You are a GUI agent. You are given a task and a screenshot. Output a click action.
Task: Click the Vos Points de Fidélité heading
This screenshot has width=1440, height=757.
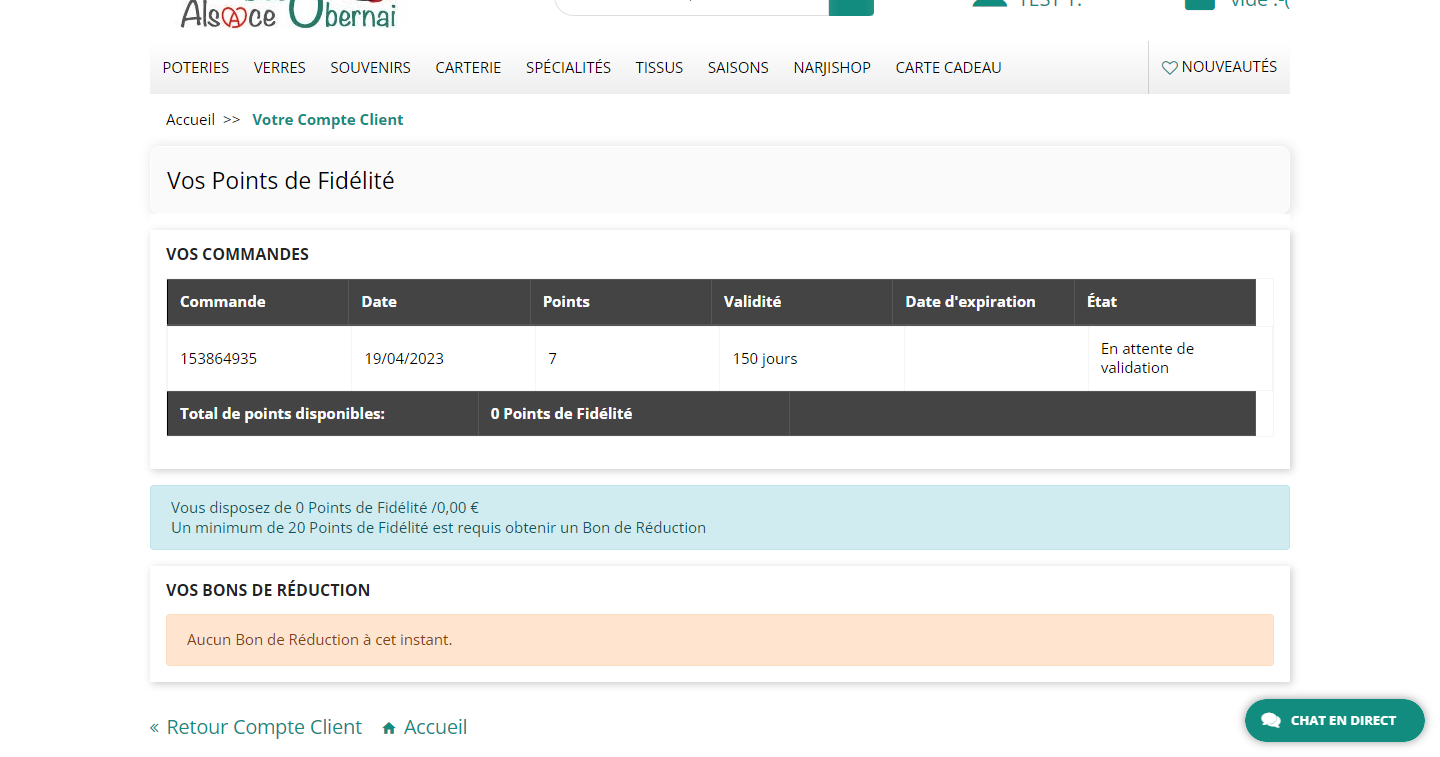tap(281, 180)
